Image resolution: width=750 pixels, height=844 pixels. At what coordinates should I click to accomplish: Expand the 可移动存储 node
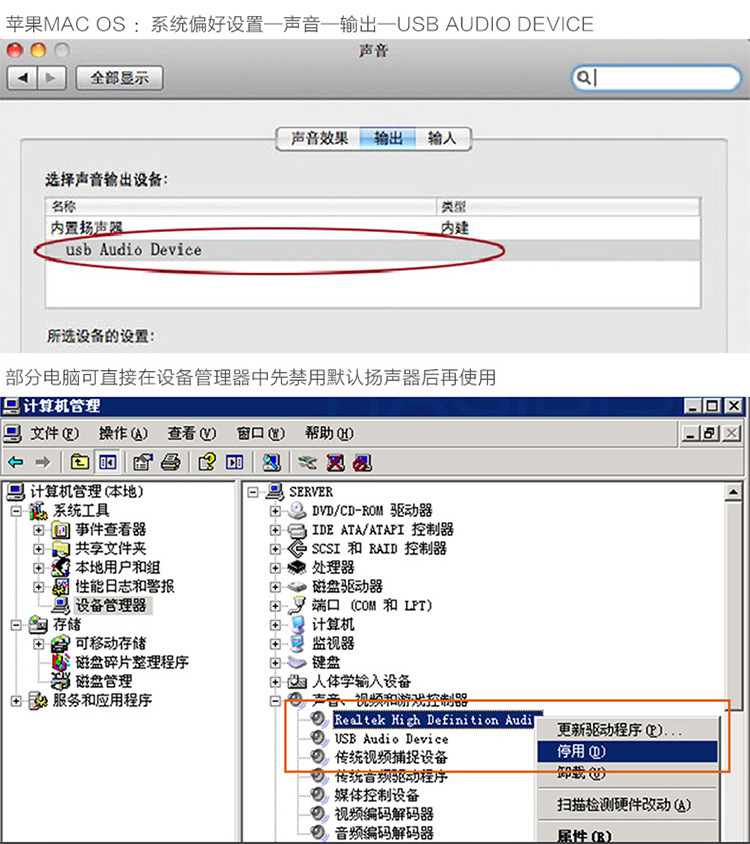tap(38, 644)
